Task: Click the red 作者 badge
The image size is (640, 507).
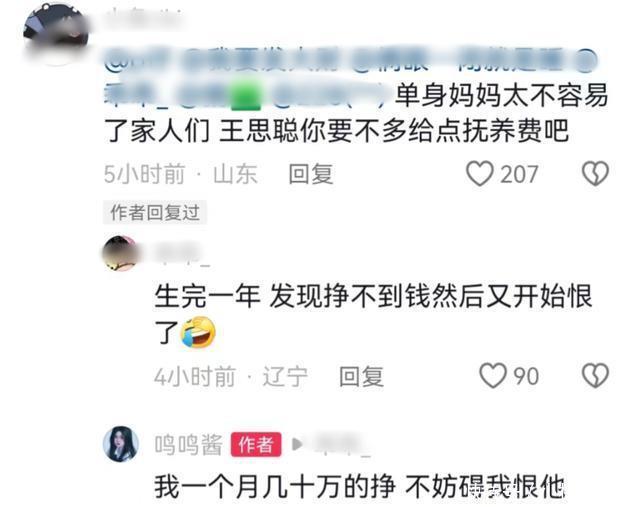Action: (x=256, y=444)
